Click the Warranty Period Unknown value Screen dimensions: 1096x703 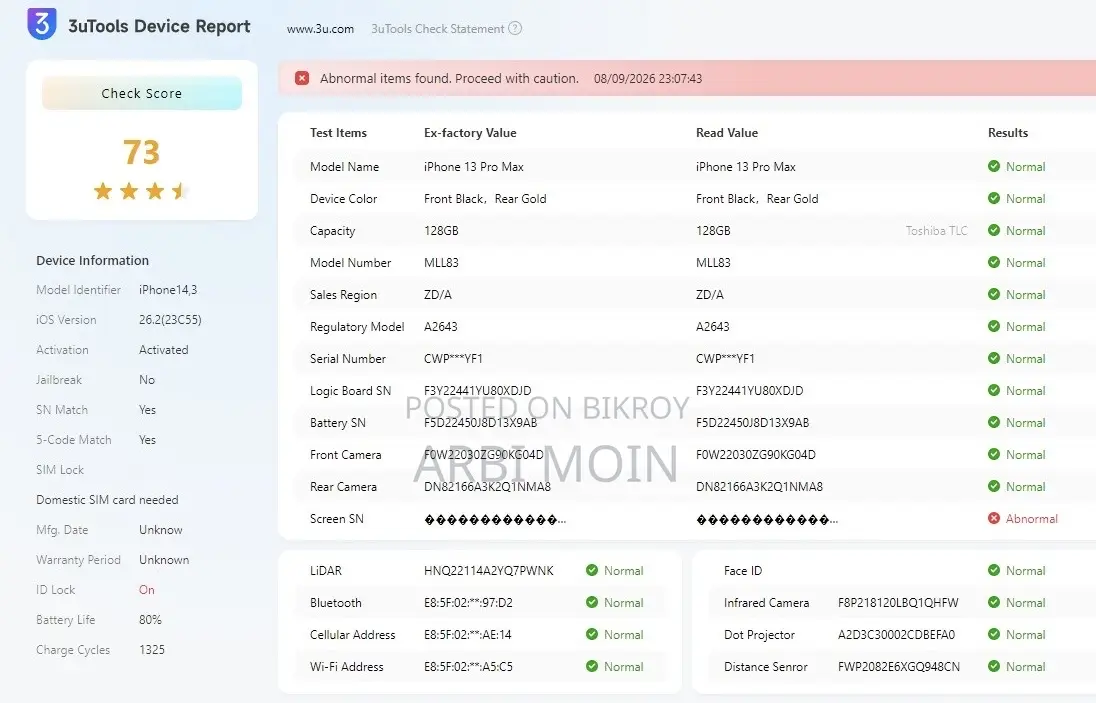point(164,560)
